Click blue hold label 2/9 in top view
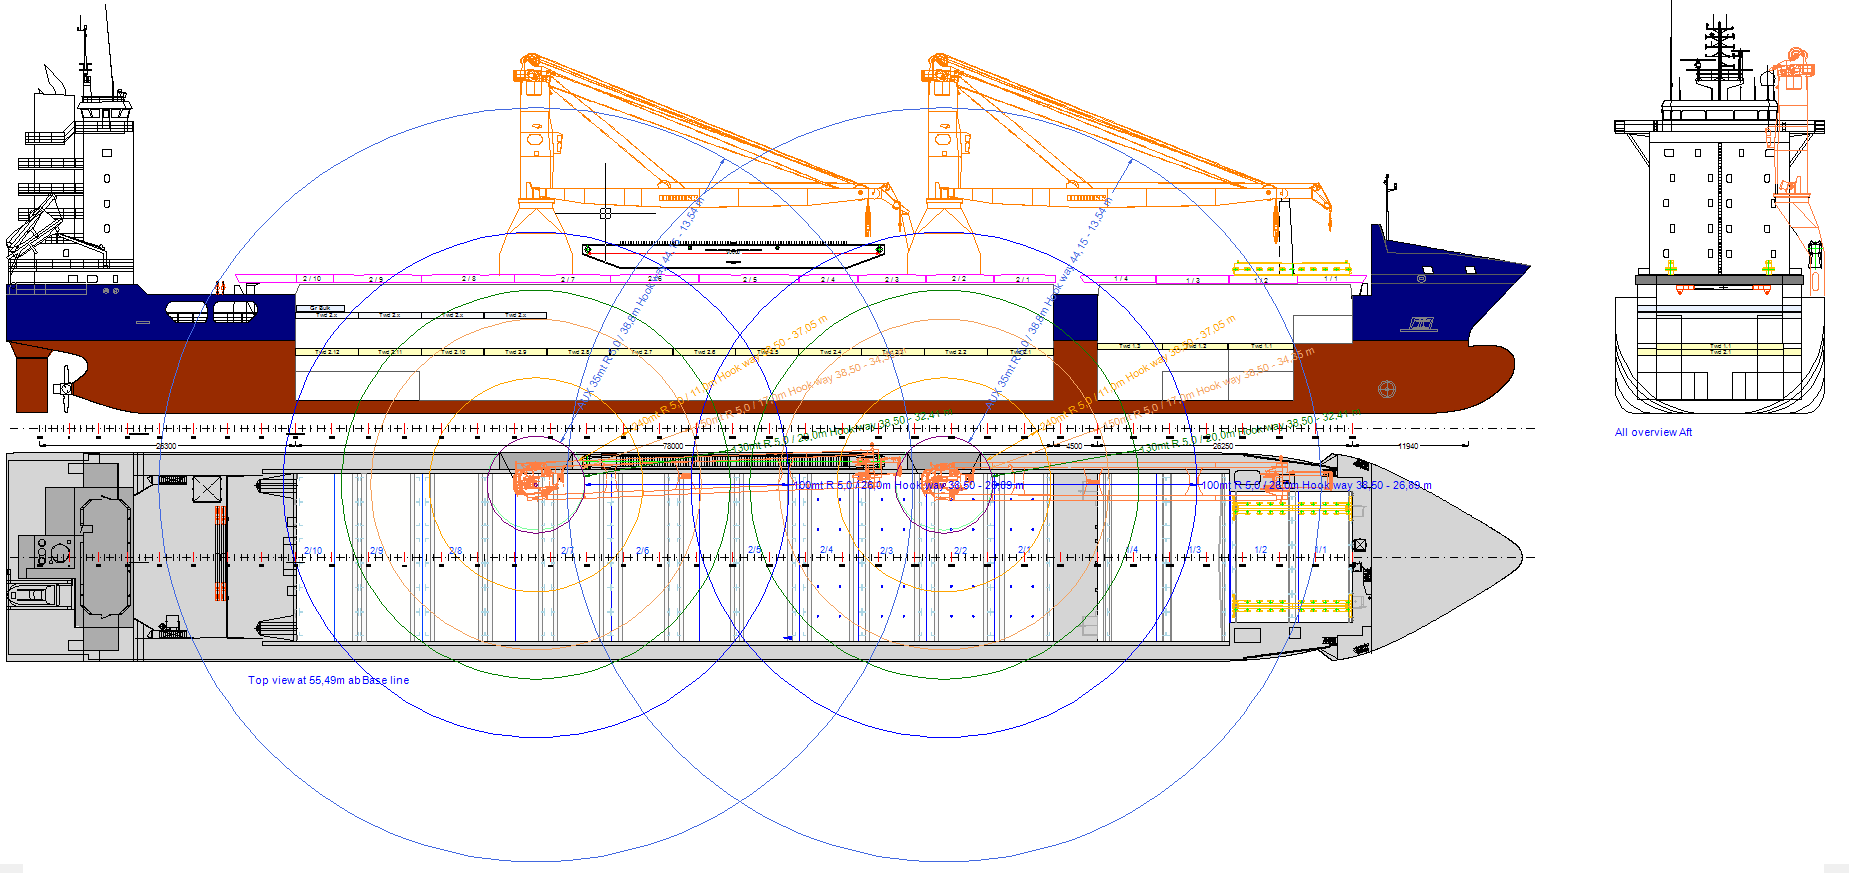Viewport: 1849px width, 873px height. (x=377, y=551)
